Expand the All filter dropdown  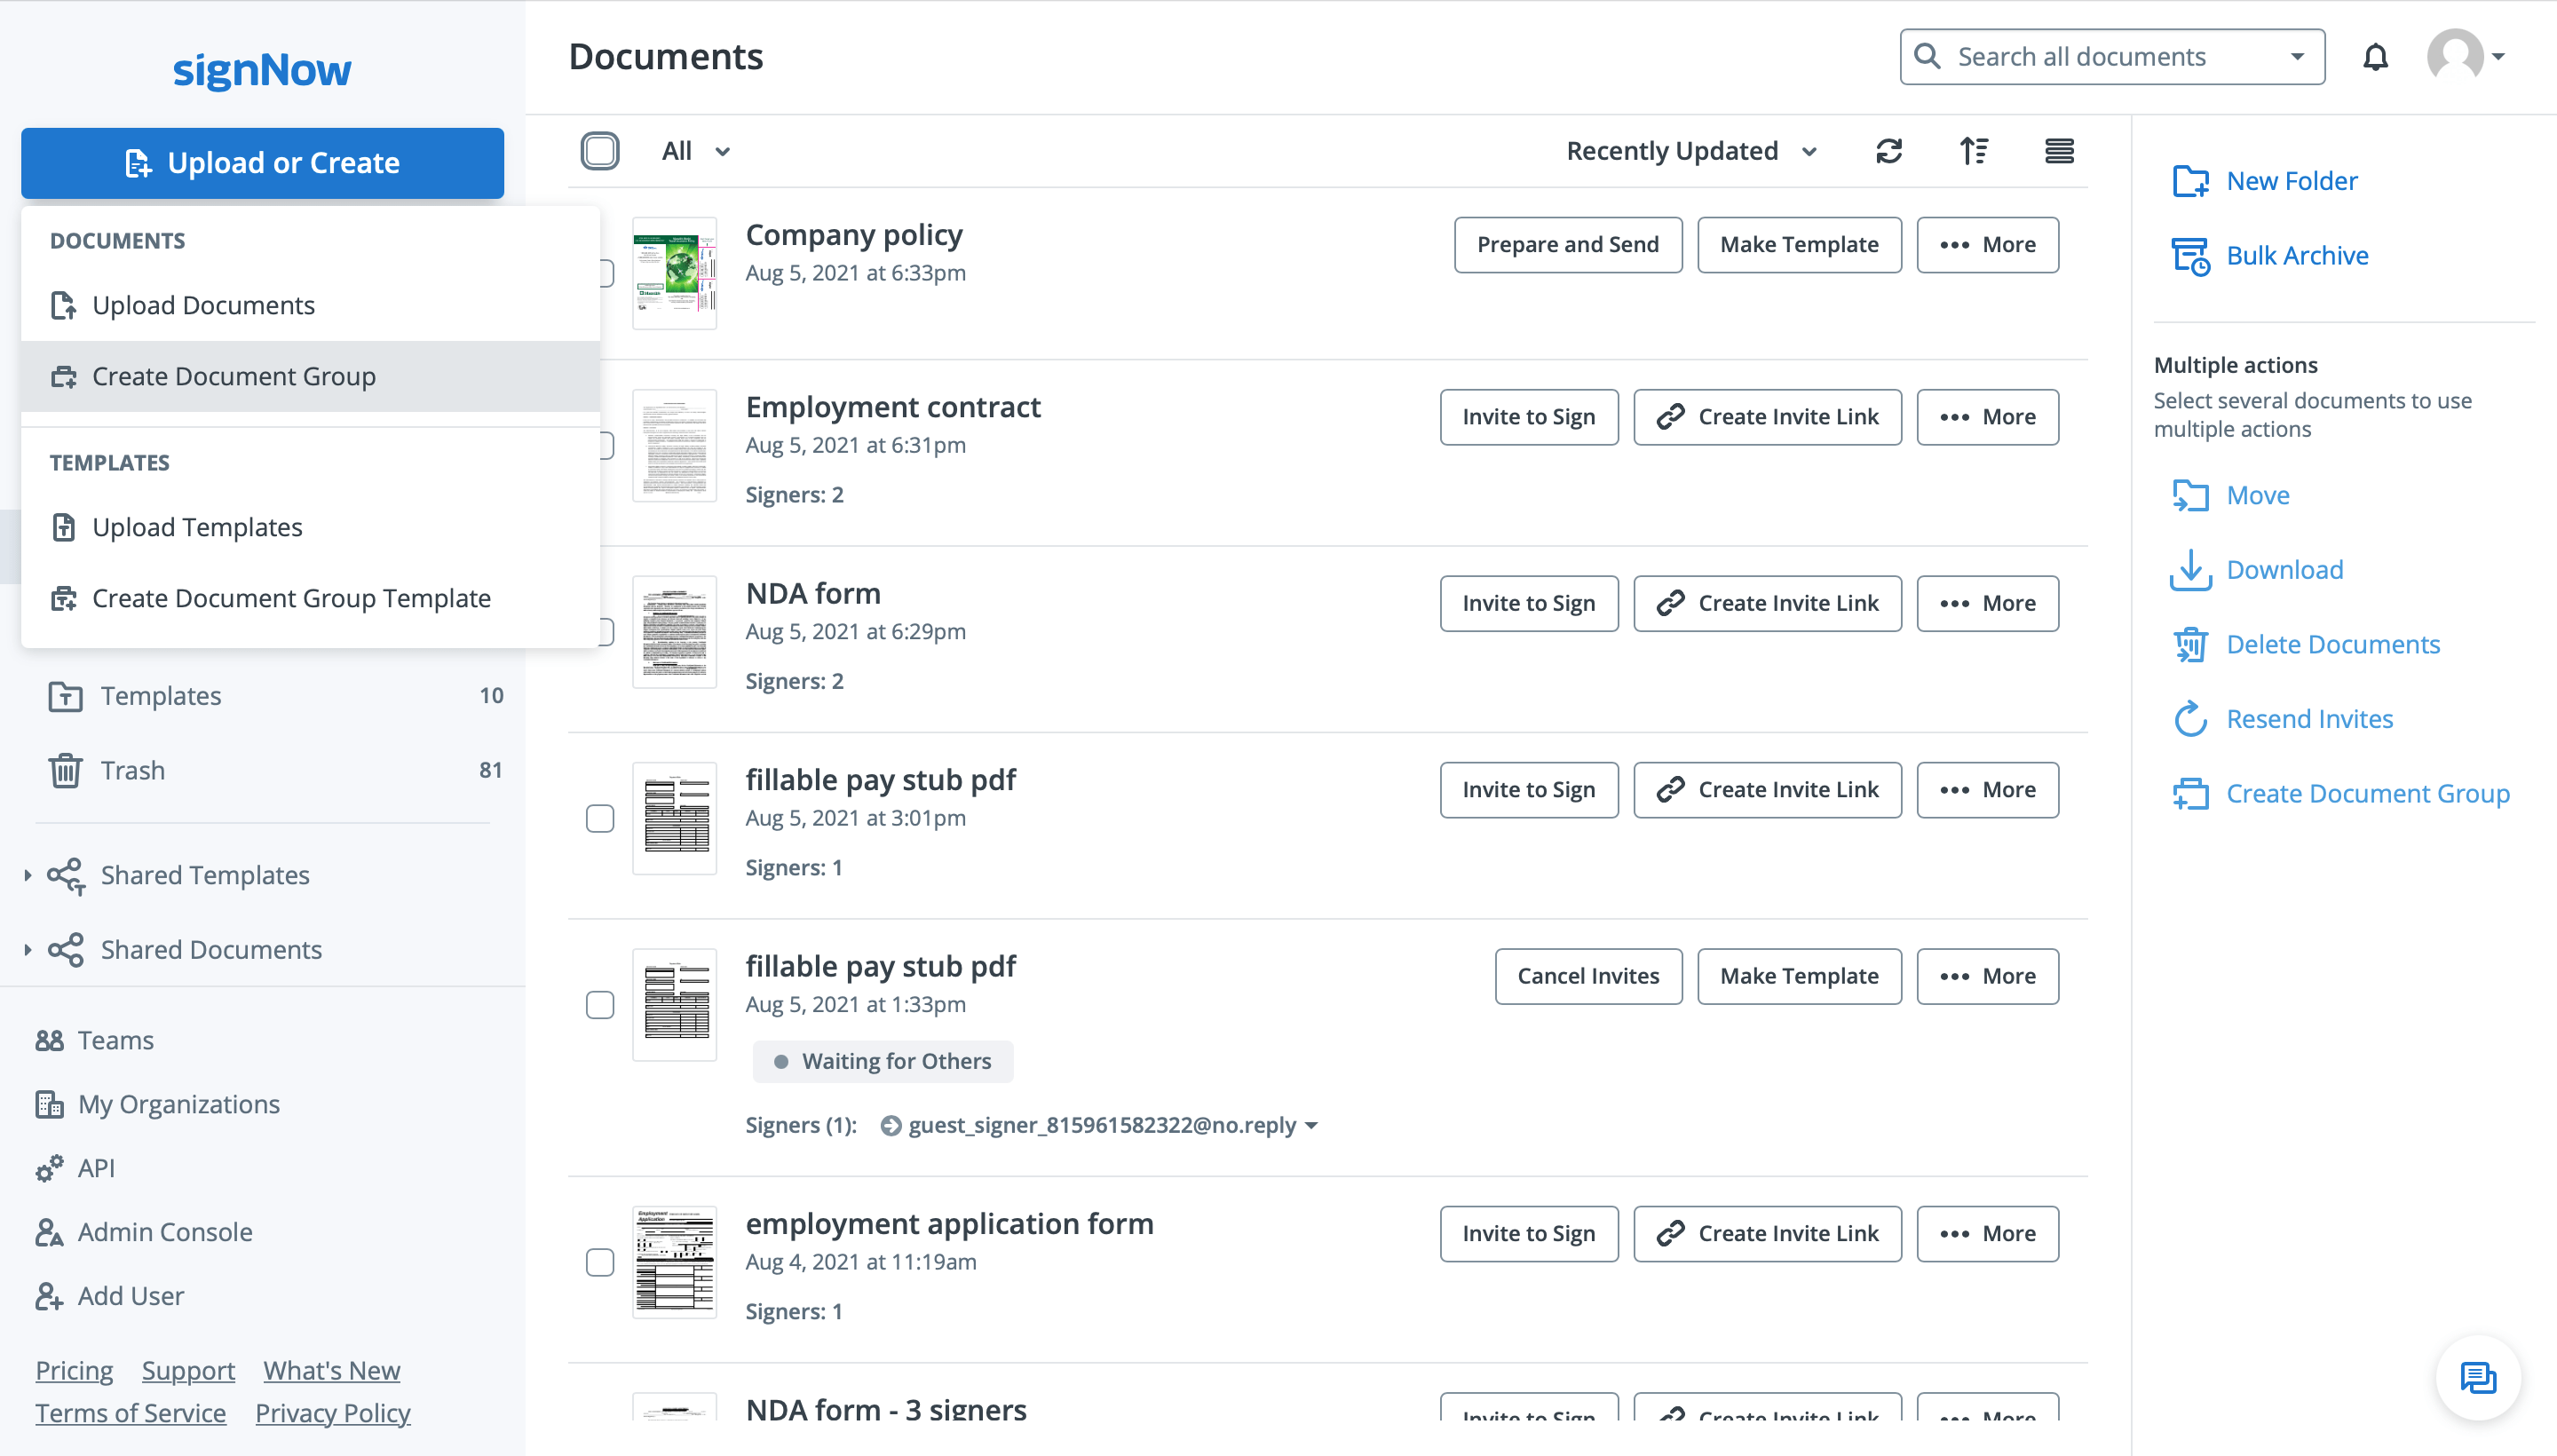tap(695, 151)
